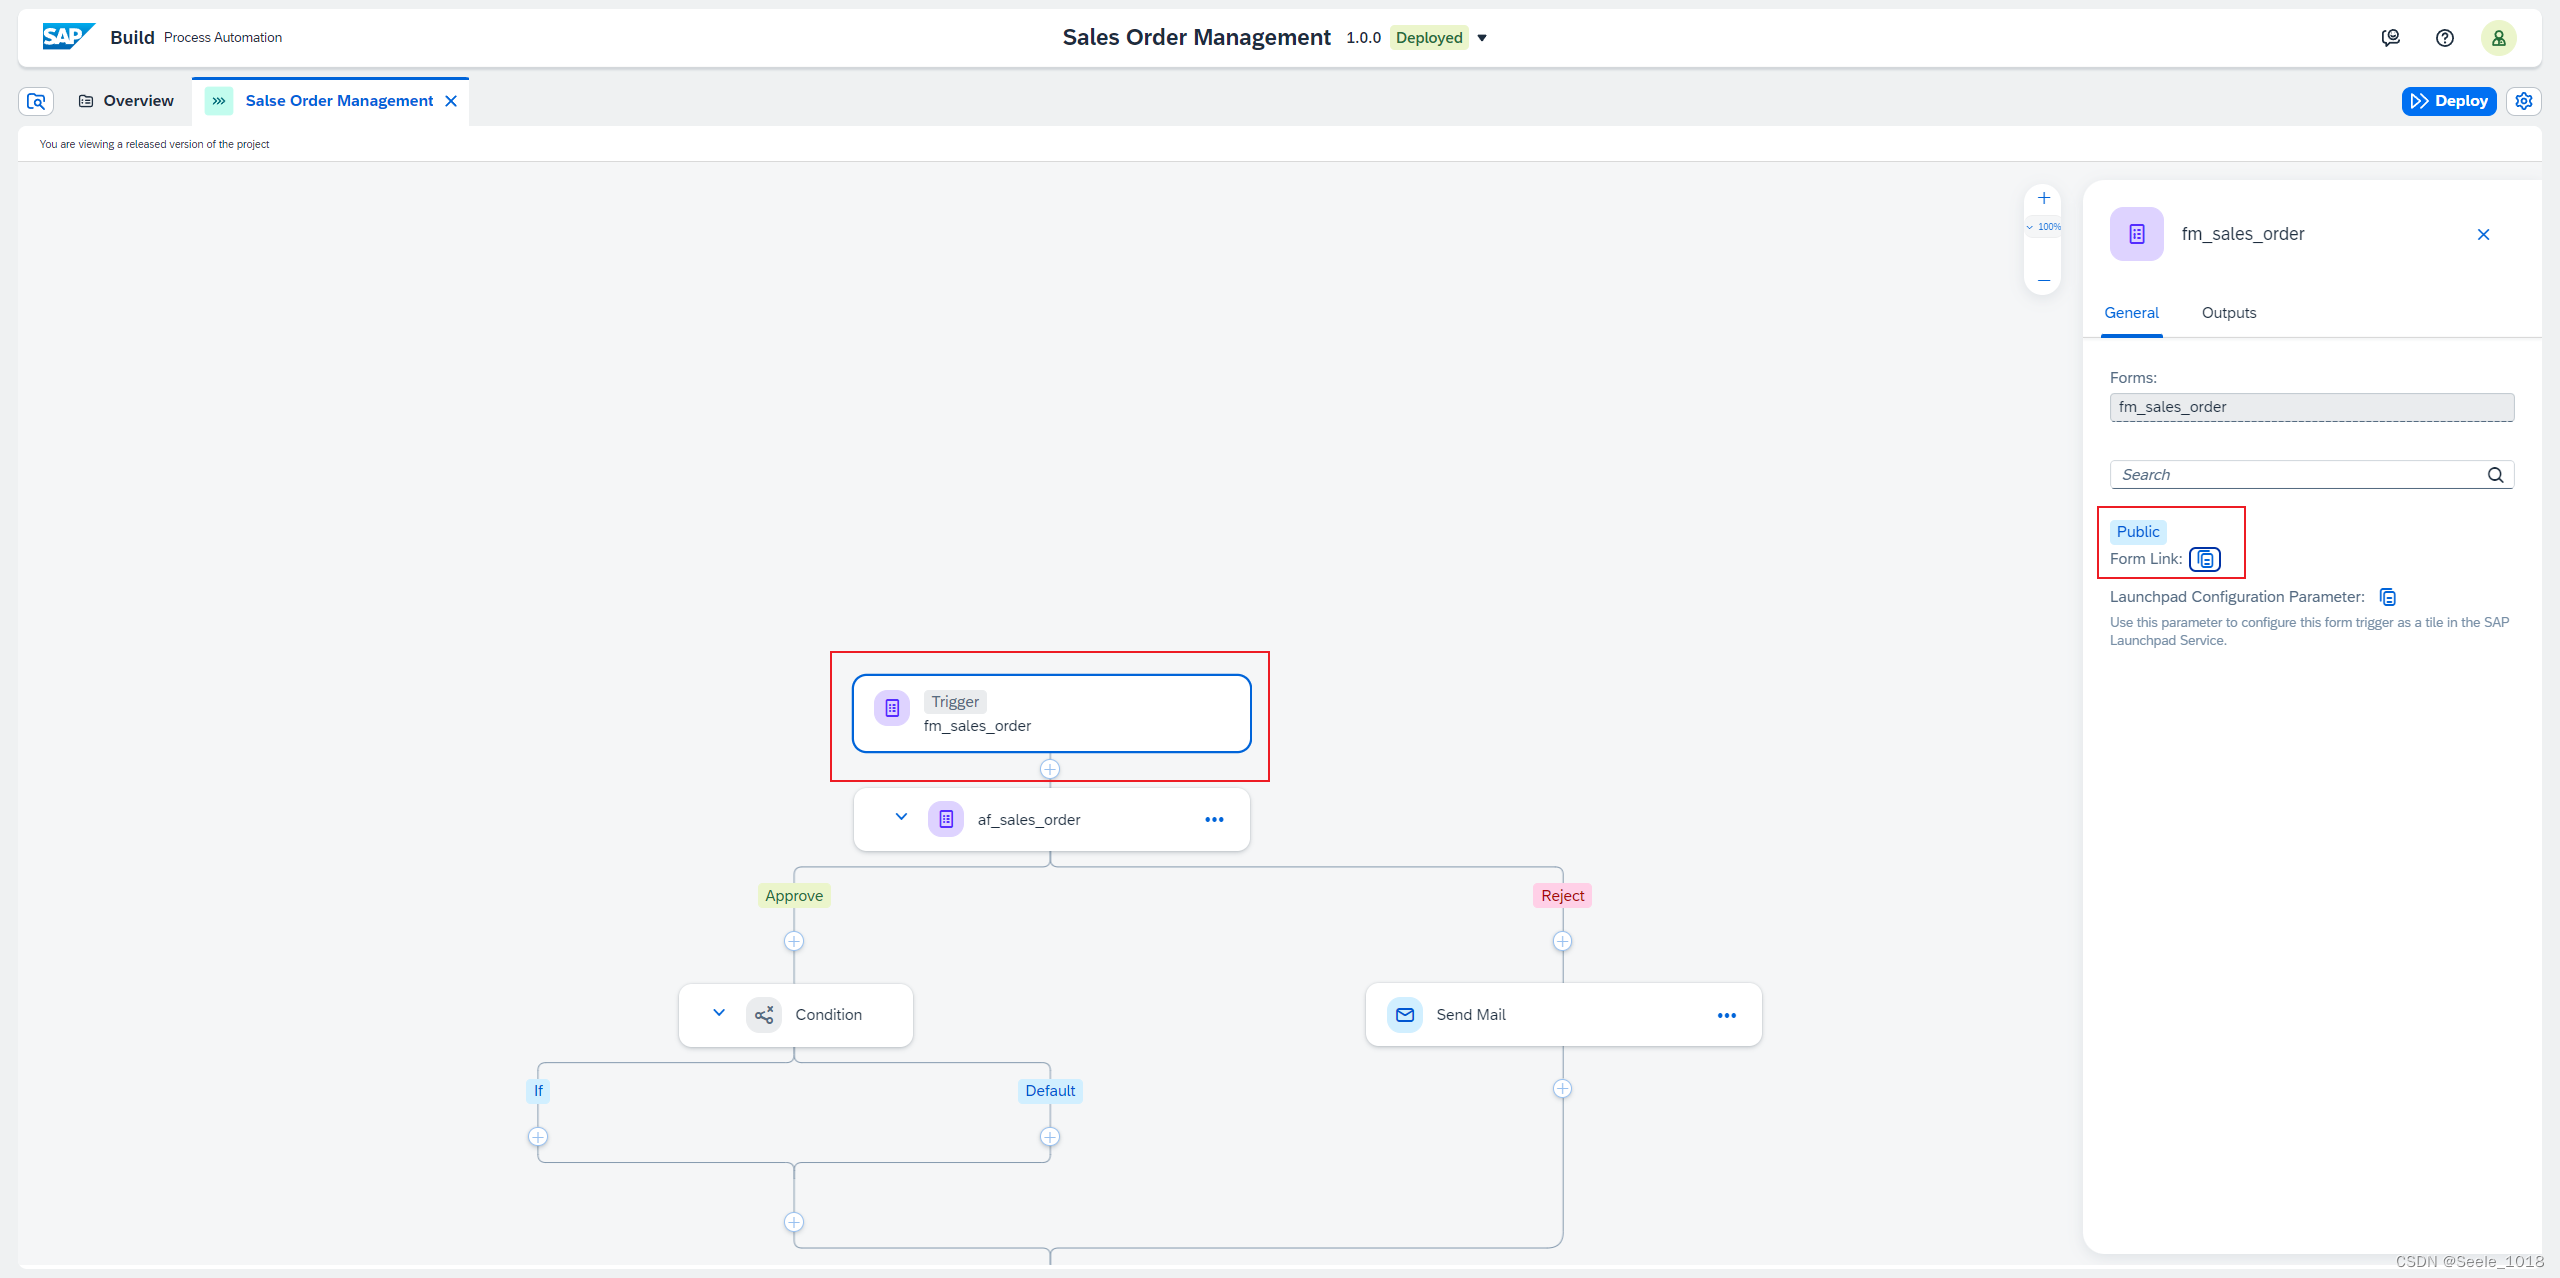Screen dimensions: 2560x1278
Task: Select the Trigger fm_sales_order node
Action: [x=1051, y=713]
